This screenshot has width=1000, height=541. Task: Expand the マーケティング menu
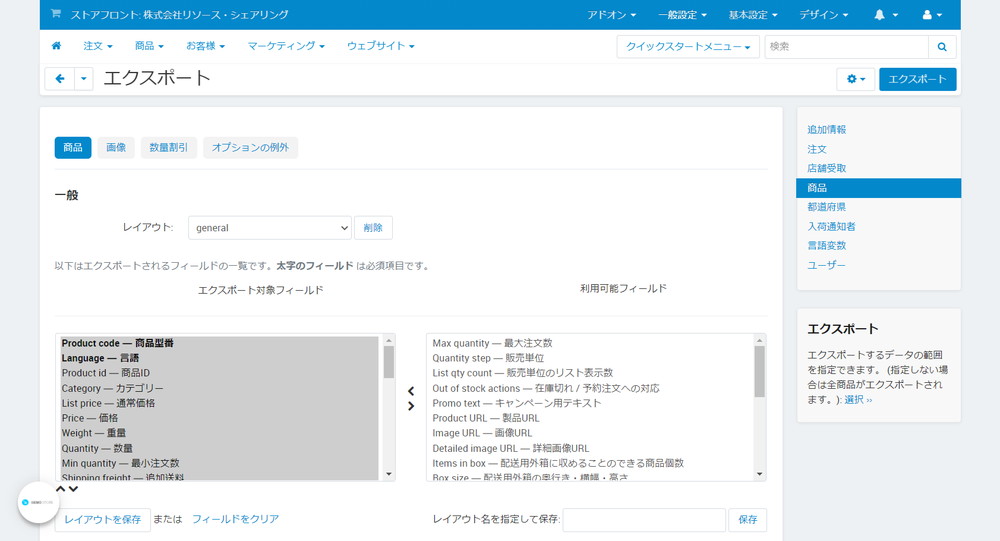point(286,46)
